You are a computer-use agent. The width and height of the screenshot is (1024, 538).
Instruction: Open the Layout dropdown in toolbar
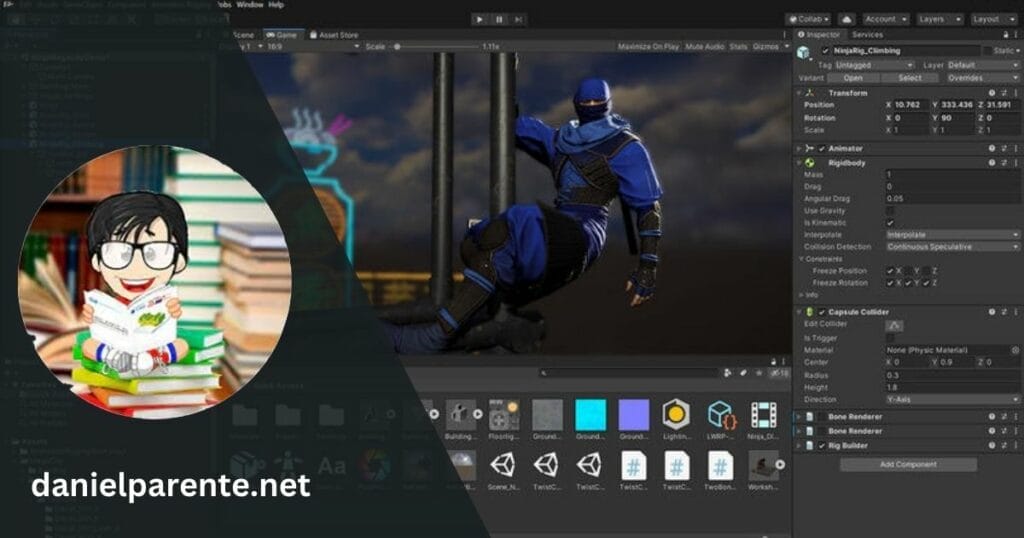pyautogui.click(x=993, y=20)
